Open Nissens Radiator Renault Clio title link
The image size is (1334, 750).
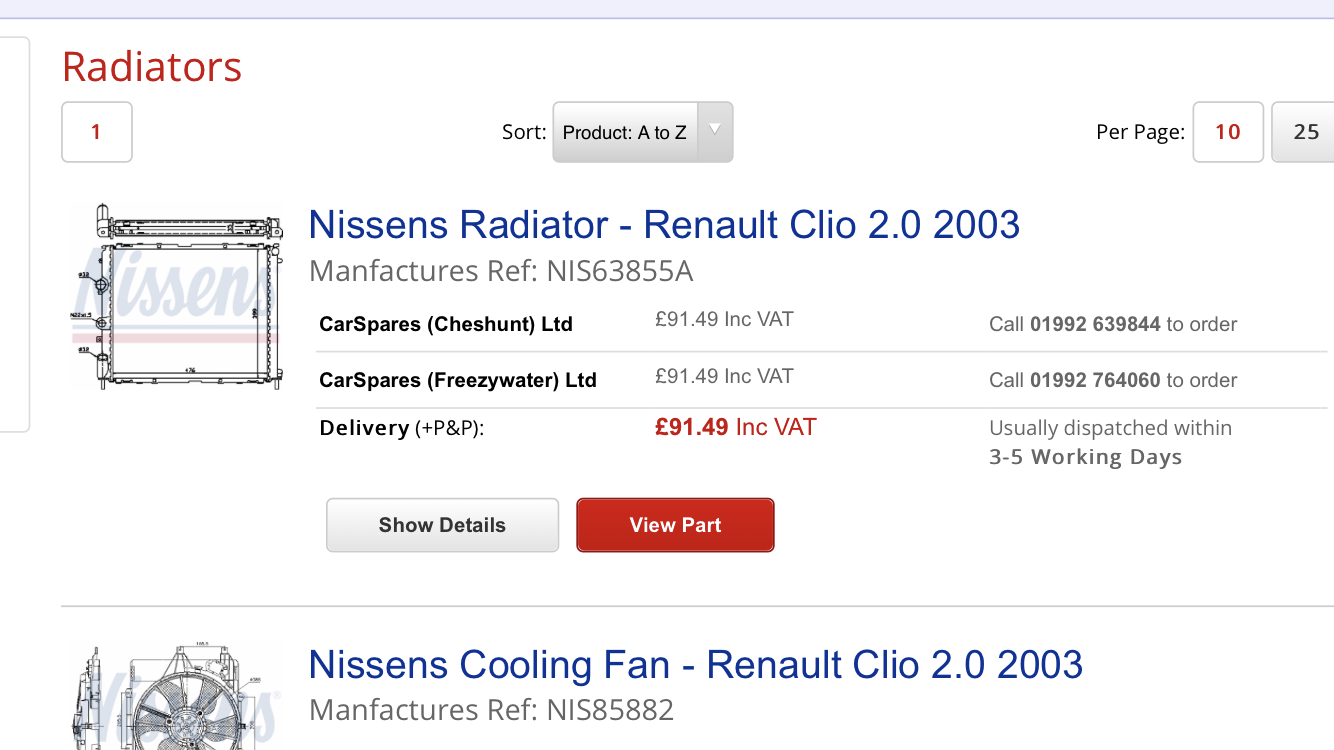click(x=664, y=224)
